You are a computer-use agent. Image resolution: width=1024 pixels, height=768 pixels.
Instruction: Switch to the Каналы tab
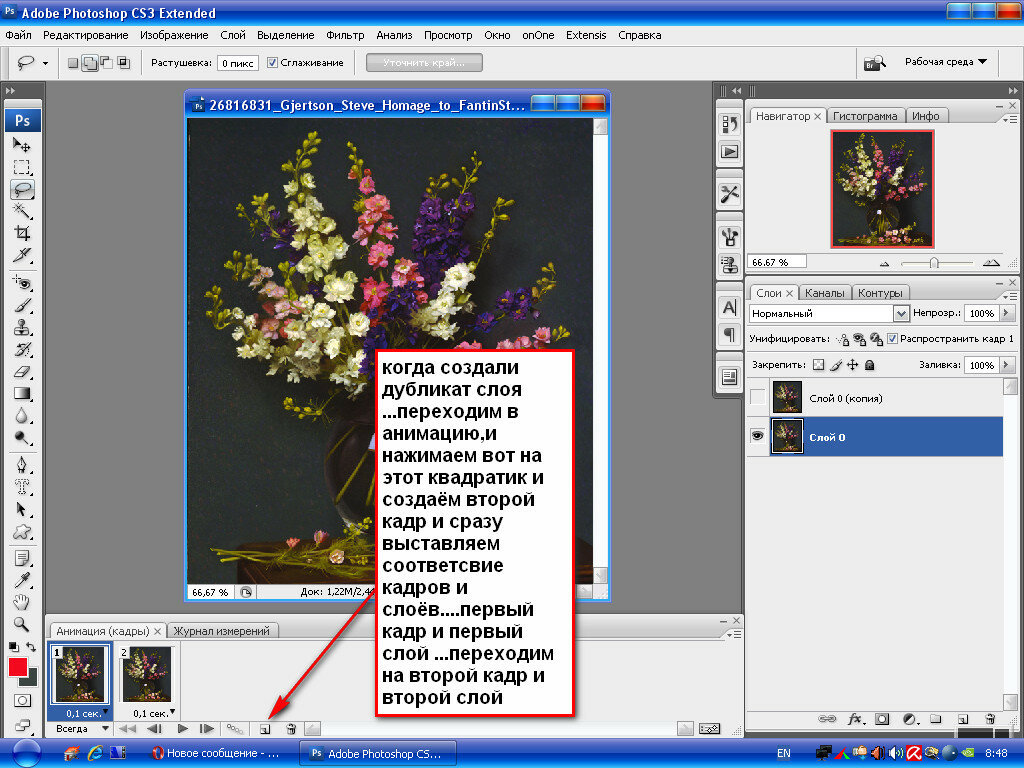coord(824,293)
